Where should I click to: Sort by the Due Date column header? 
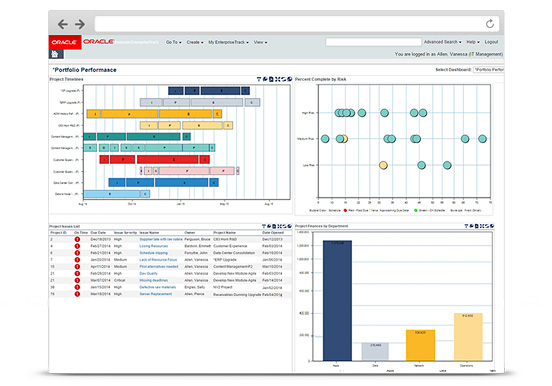click(98, 233)
